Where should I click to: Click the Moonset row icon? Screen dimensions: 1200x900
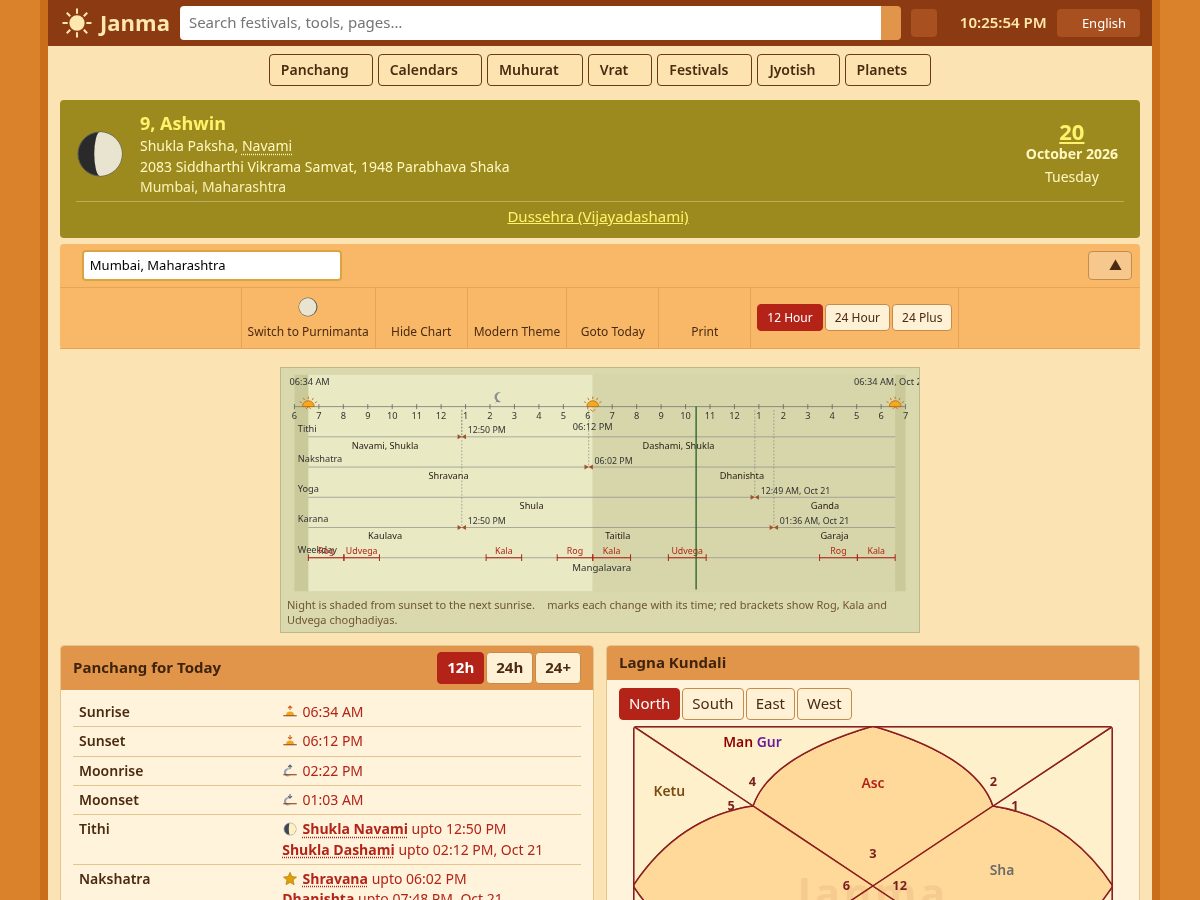[x=290, y=800]
